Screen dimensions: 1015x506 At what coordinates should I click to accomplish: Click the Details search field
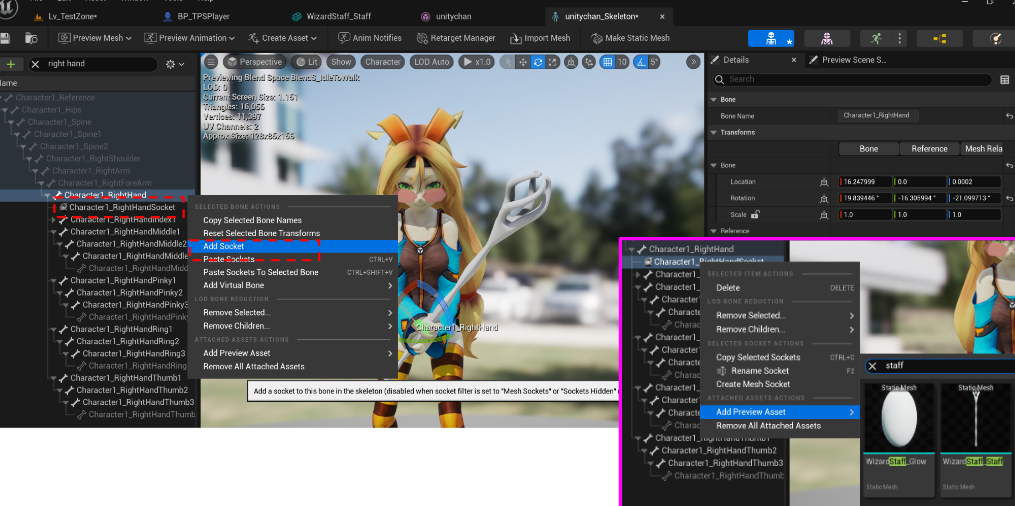[x=852, y=80]
